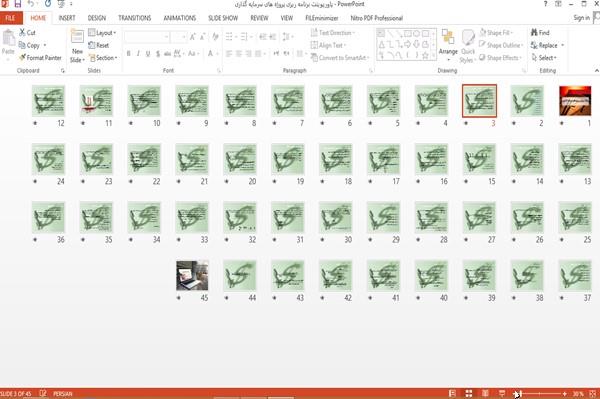Switch to Normal view in status bar
This screenshot has height=399, width=600.
(452, 393)
